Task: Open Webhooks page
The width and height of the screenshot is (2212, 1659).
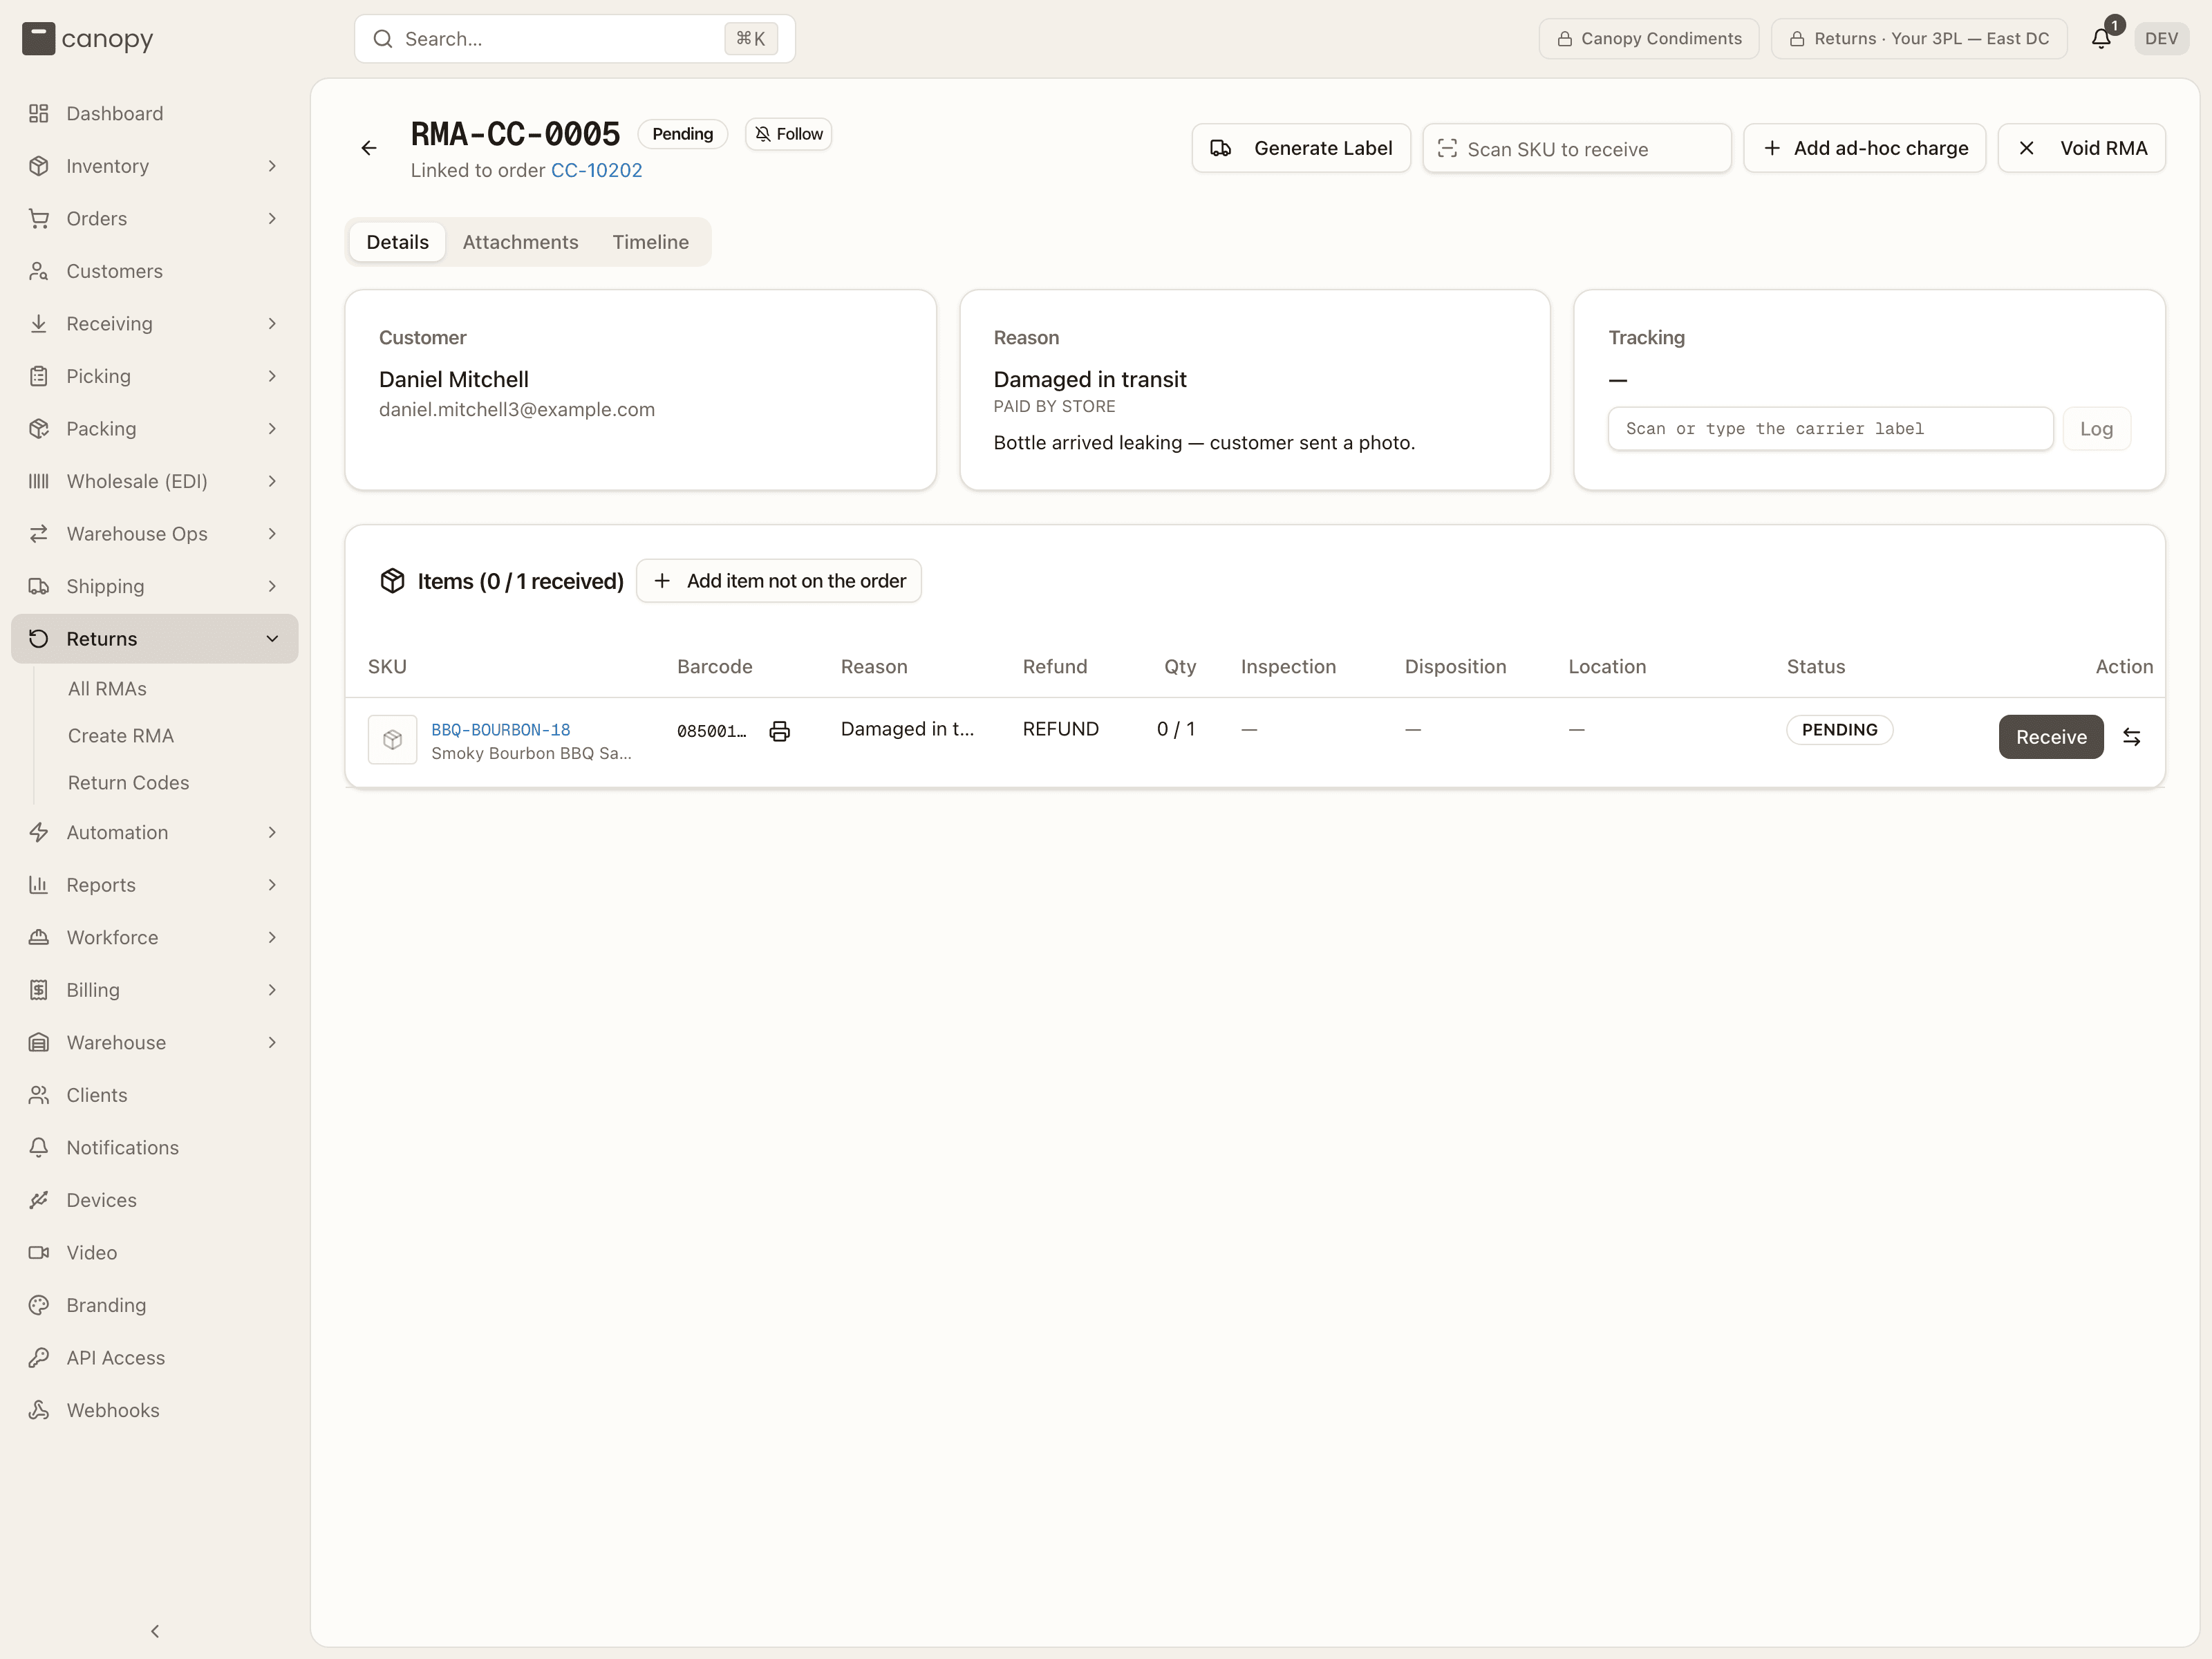Action: 155,1410
